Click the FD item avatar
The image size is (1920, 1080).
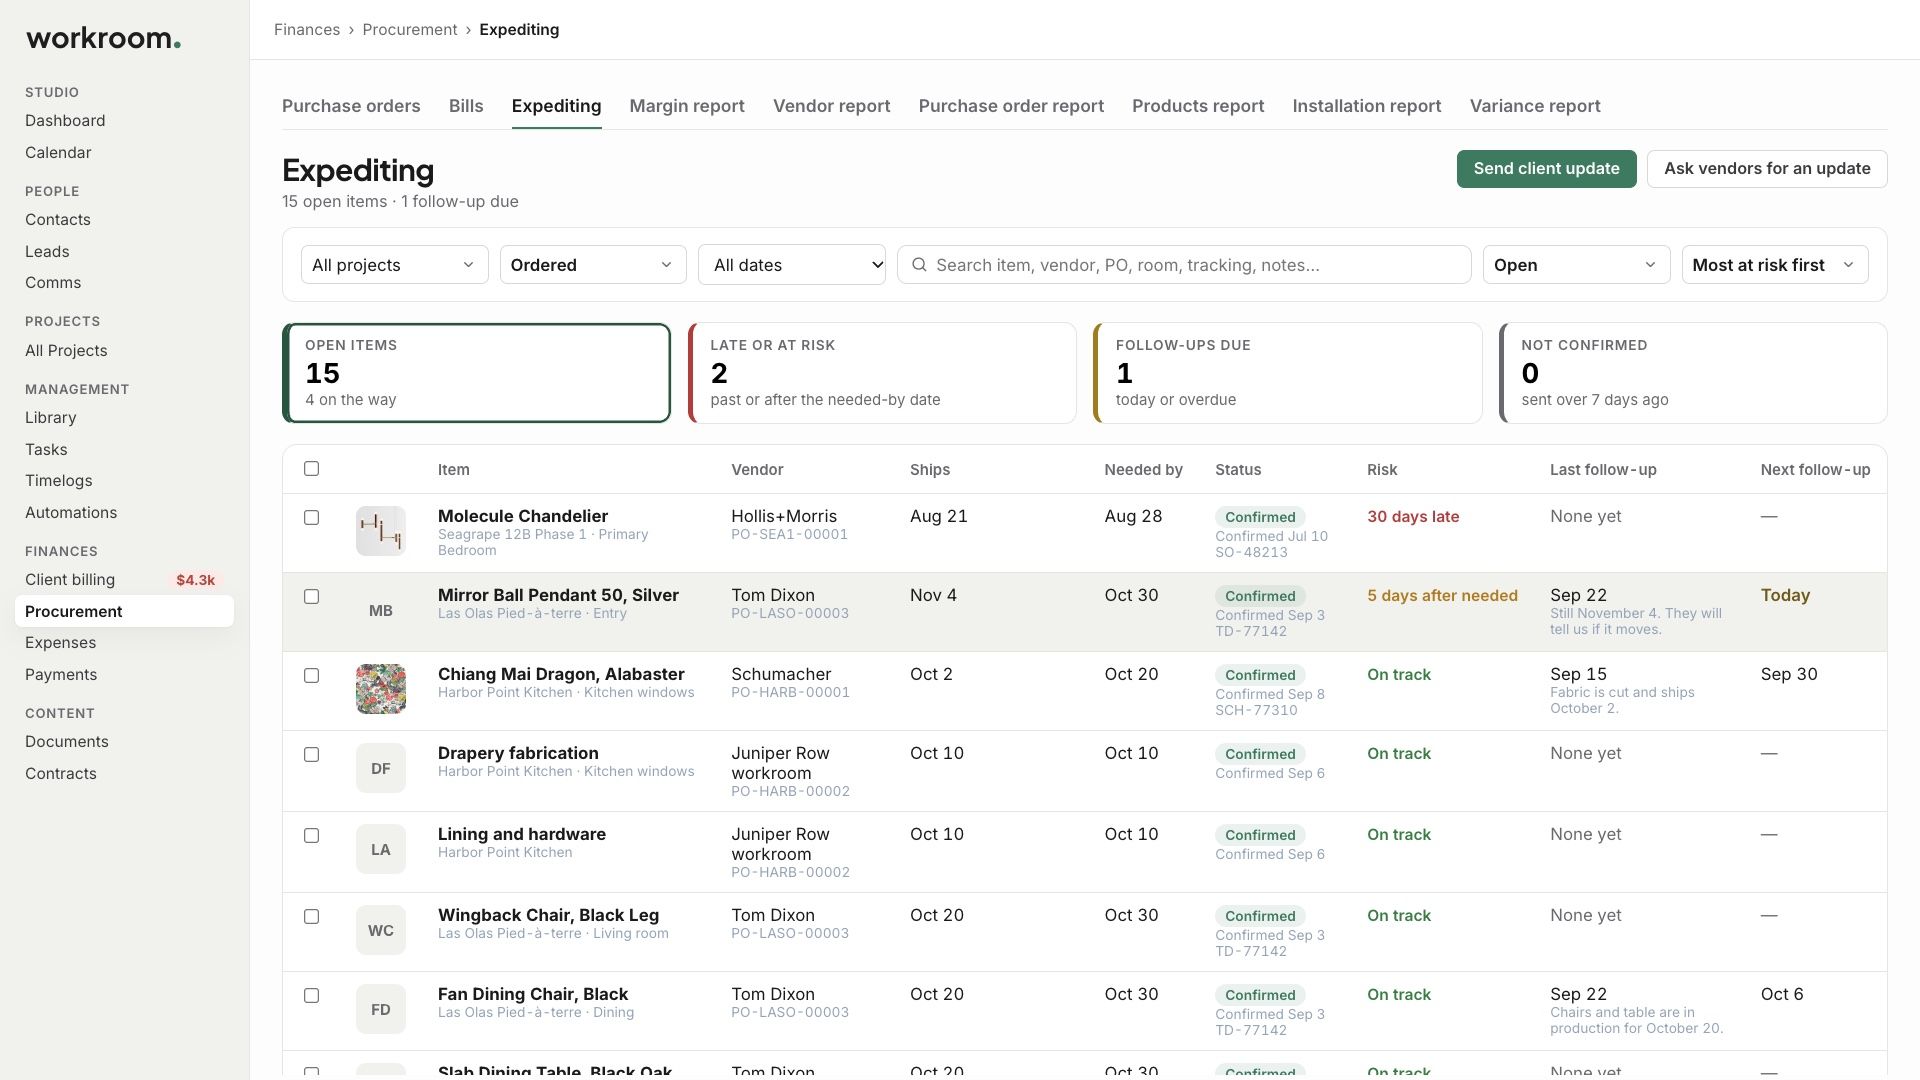point(381,1009)
